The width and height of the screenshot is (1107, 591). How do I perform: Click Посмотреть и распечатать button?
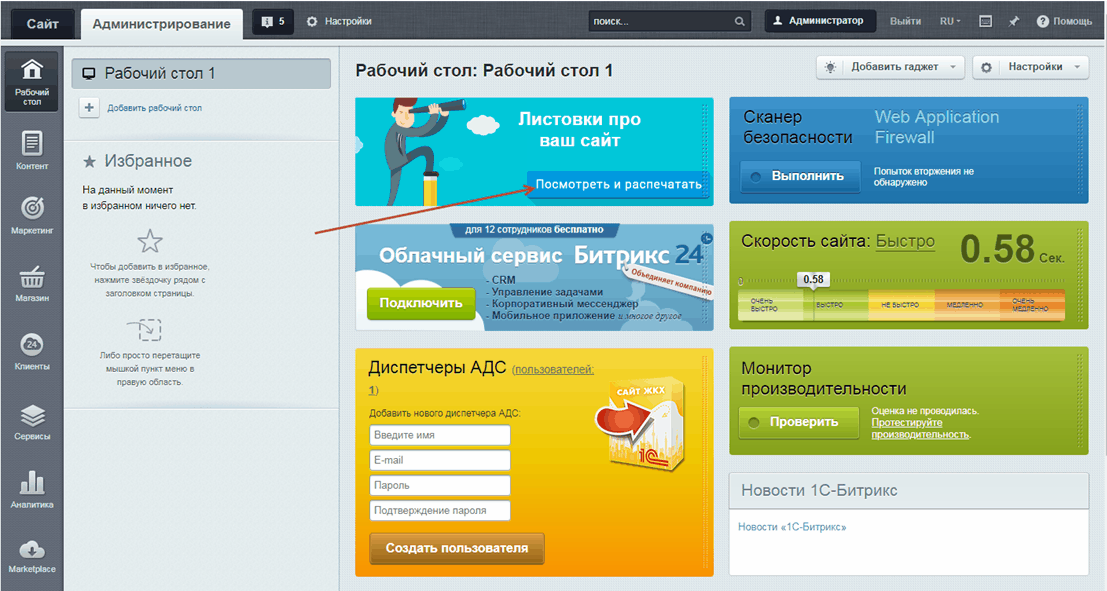click(618, 184)
